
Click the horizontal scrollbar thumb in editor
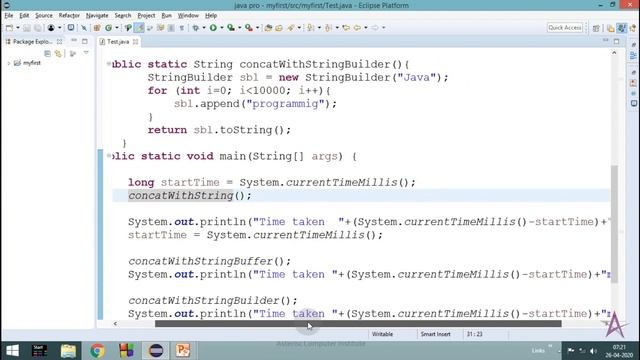(x=358, y=324)
